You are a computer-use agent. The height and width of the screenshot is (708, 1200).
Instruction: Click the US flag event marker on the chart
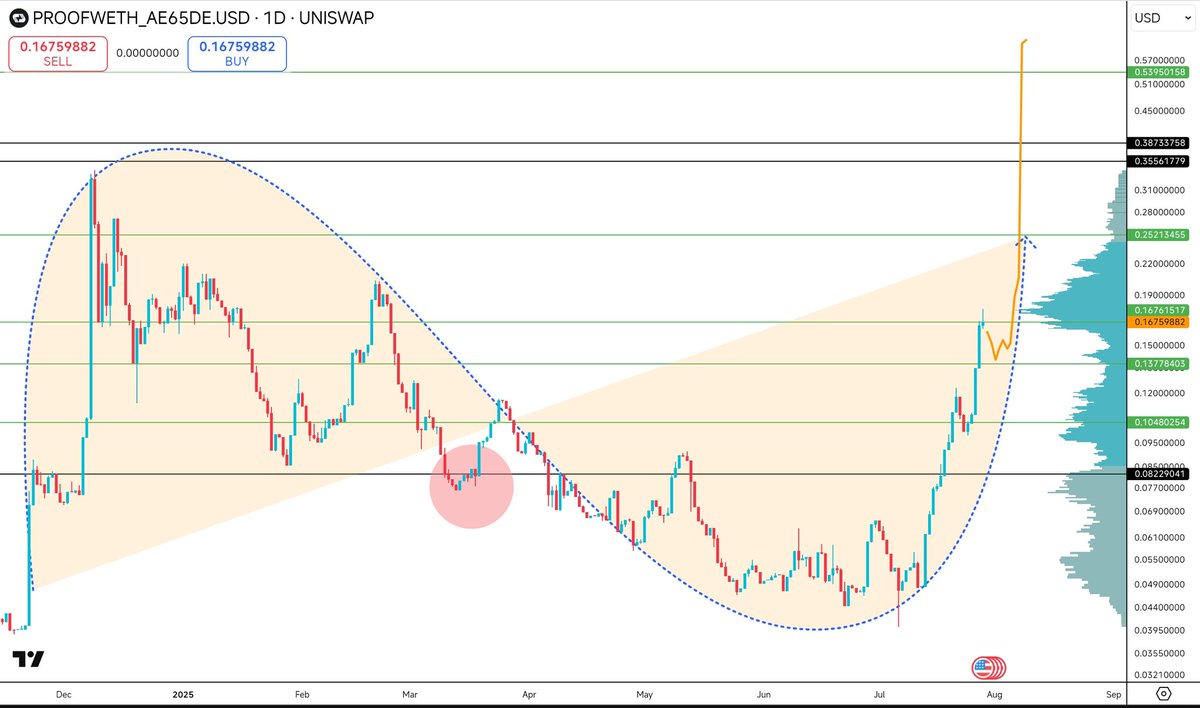pyautogui.click(x=988, y=666)
